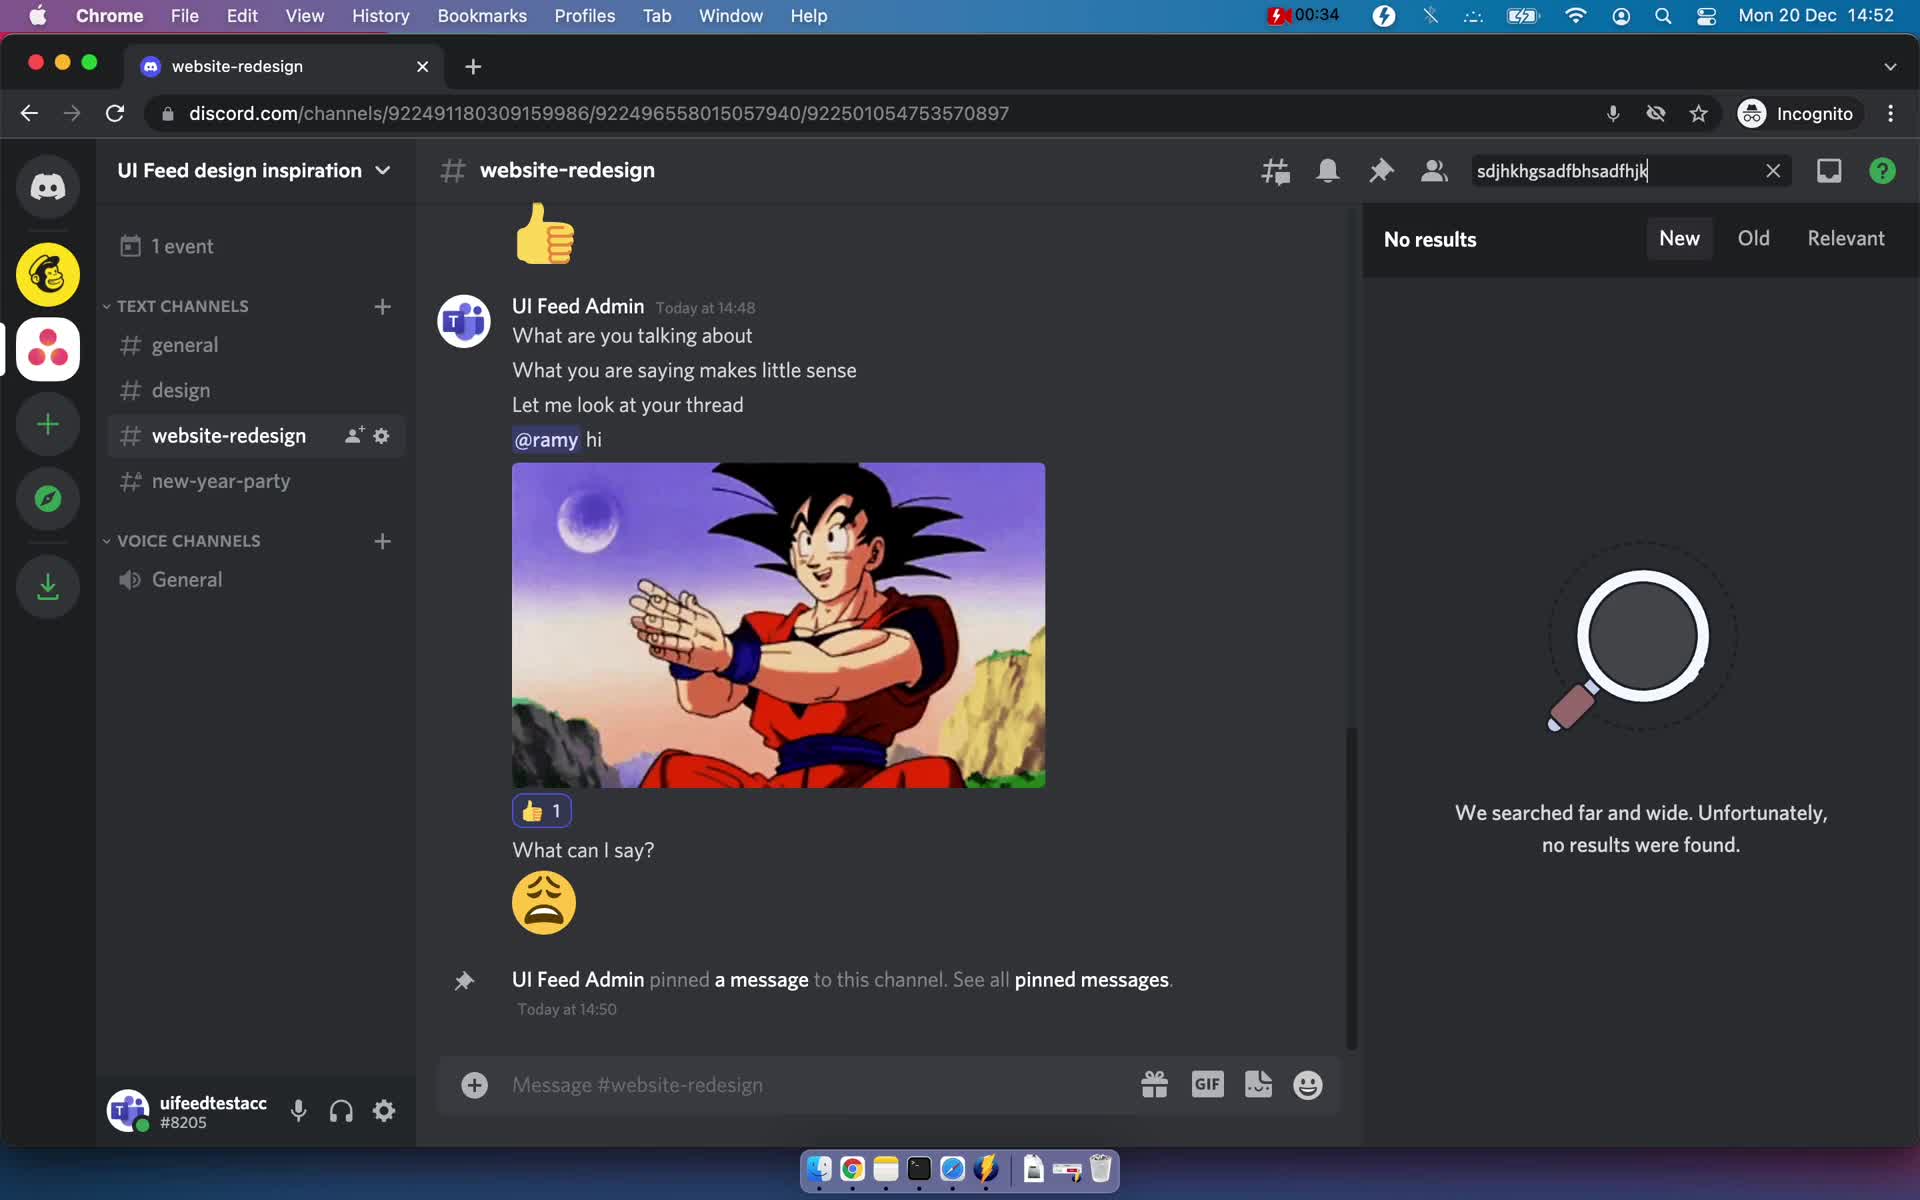Image resolution: width=1920 pixels, height=1200 pixels.
Task: Toggle deafen headphone button
Action: tap(341, 1112)
